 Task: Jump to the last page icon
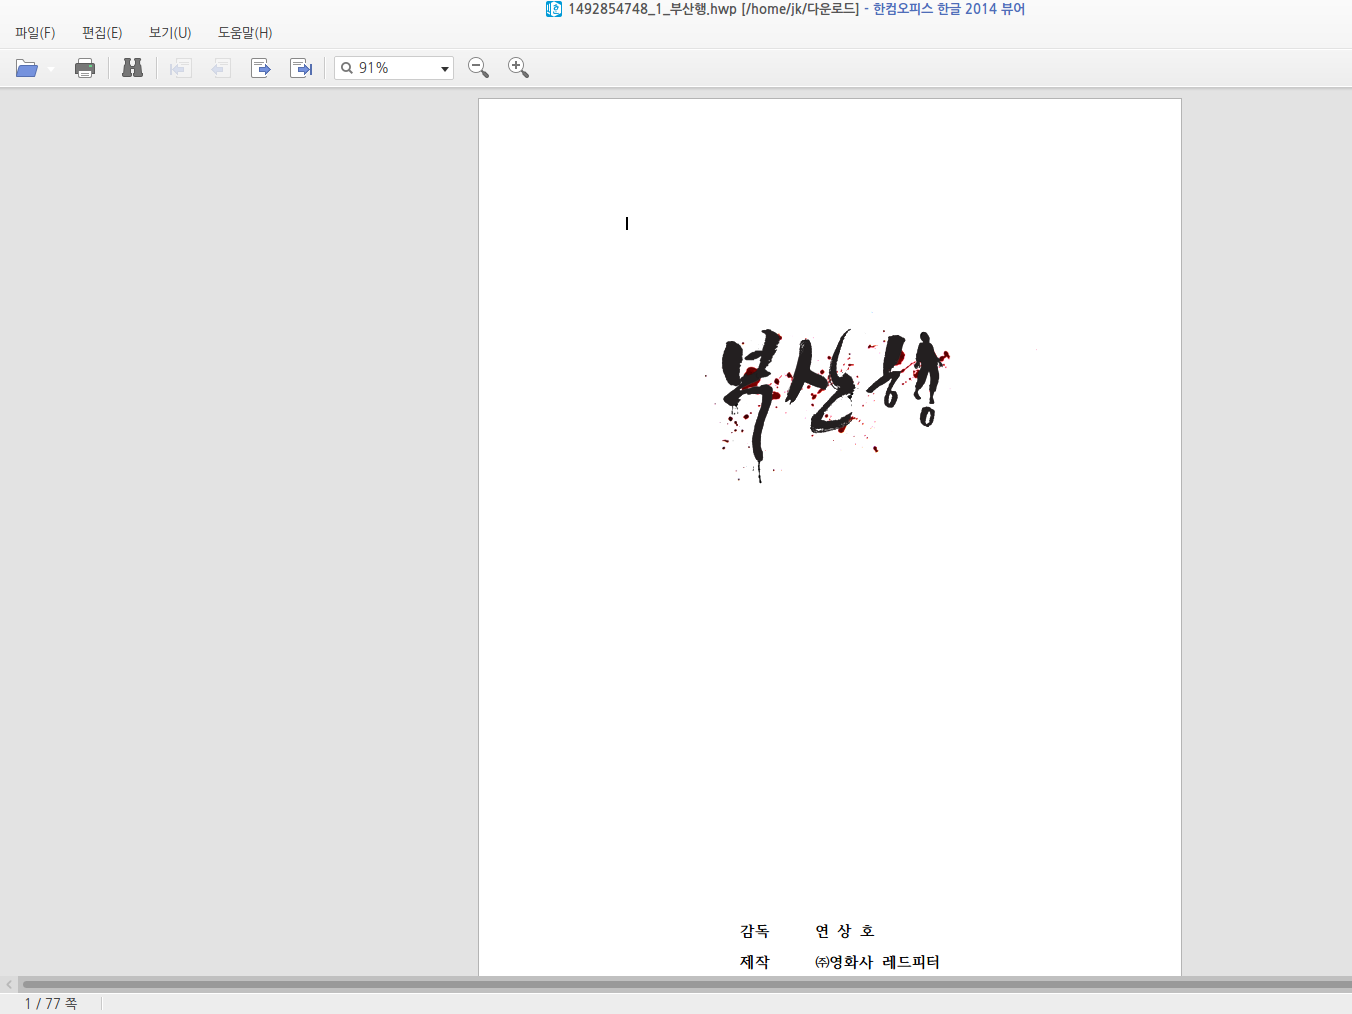click(301, 68)
